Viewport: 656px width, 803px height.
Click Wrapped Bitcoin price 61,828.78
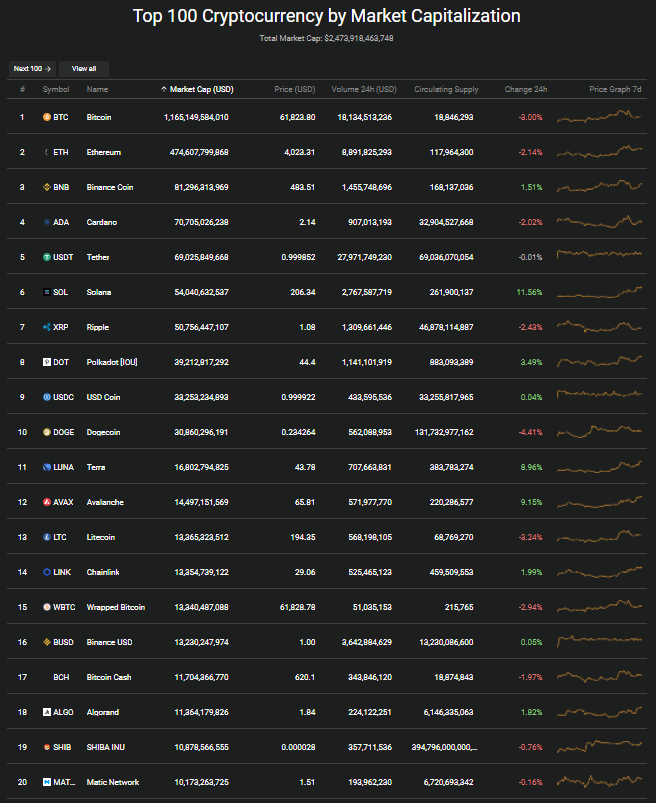point(298,607)
